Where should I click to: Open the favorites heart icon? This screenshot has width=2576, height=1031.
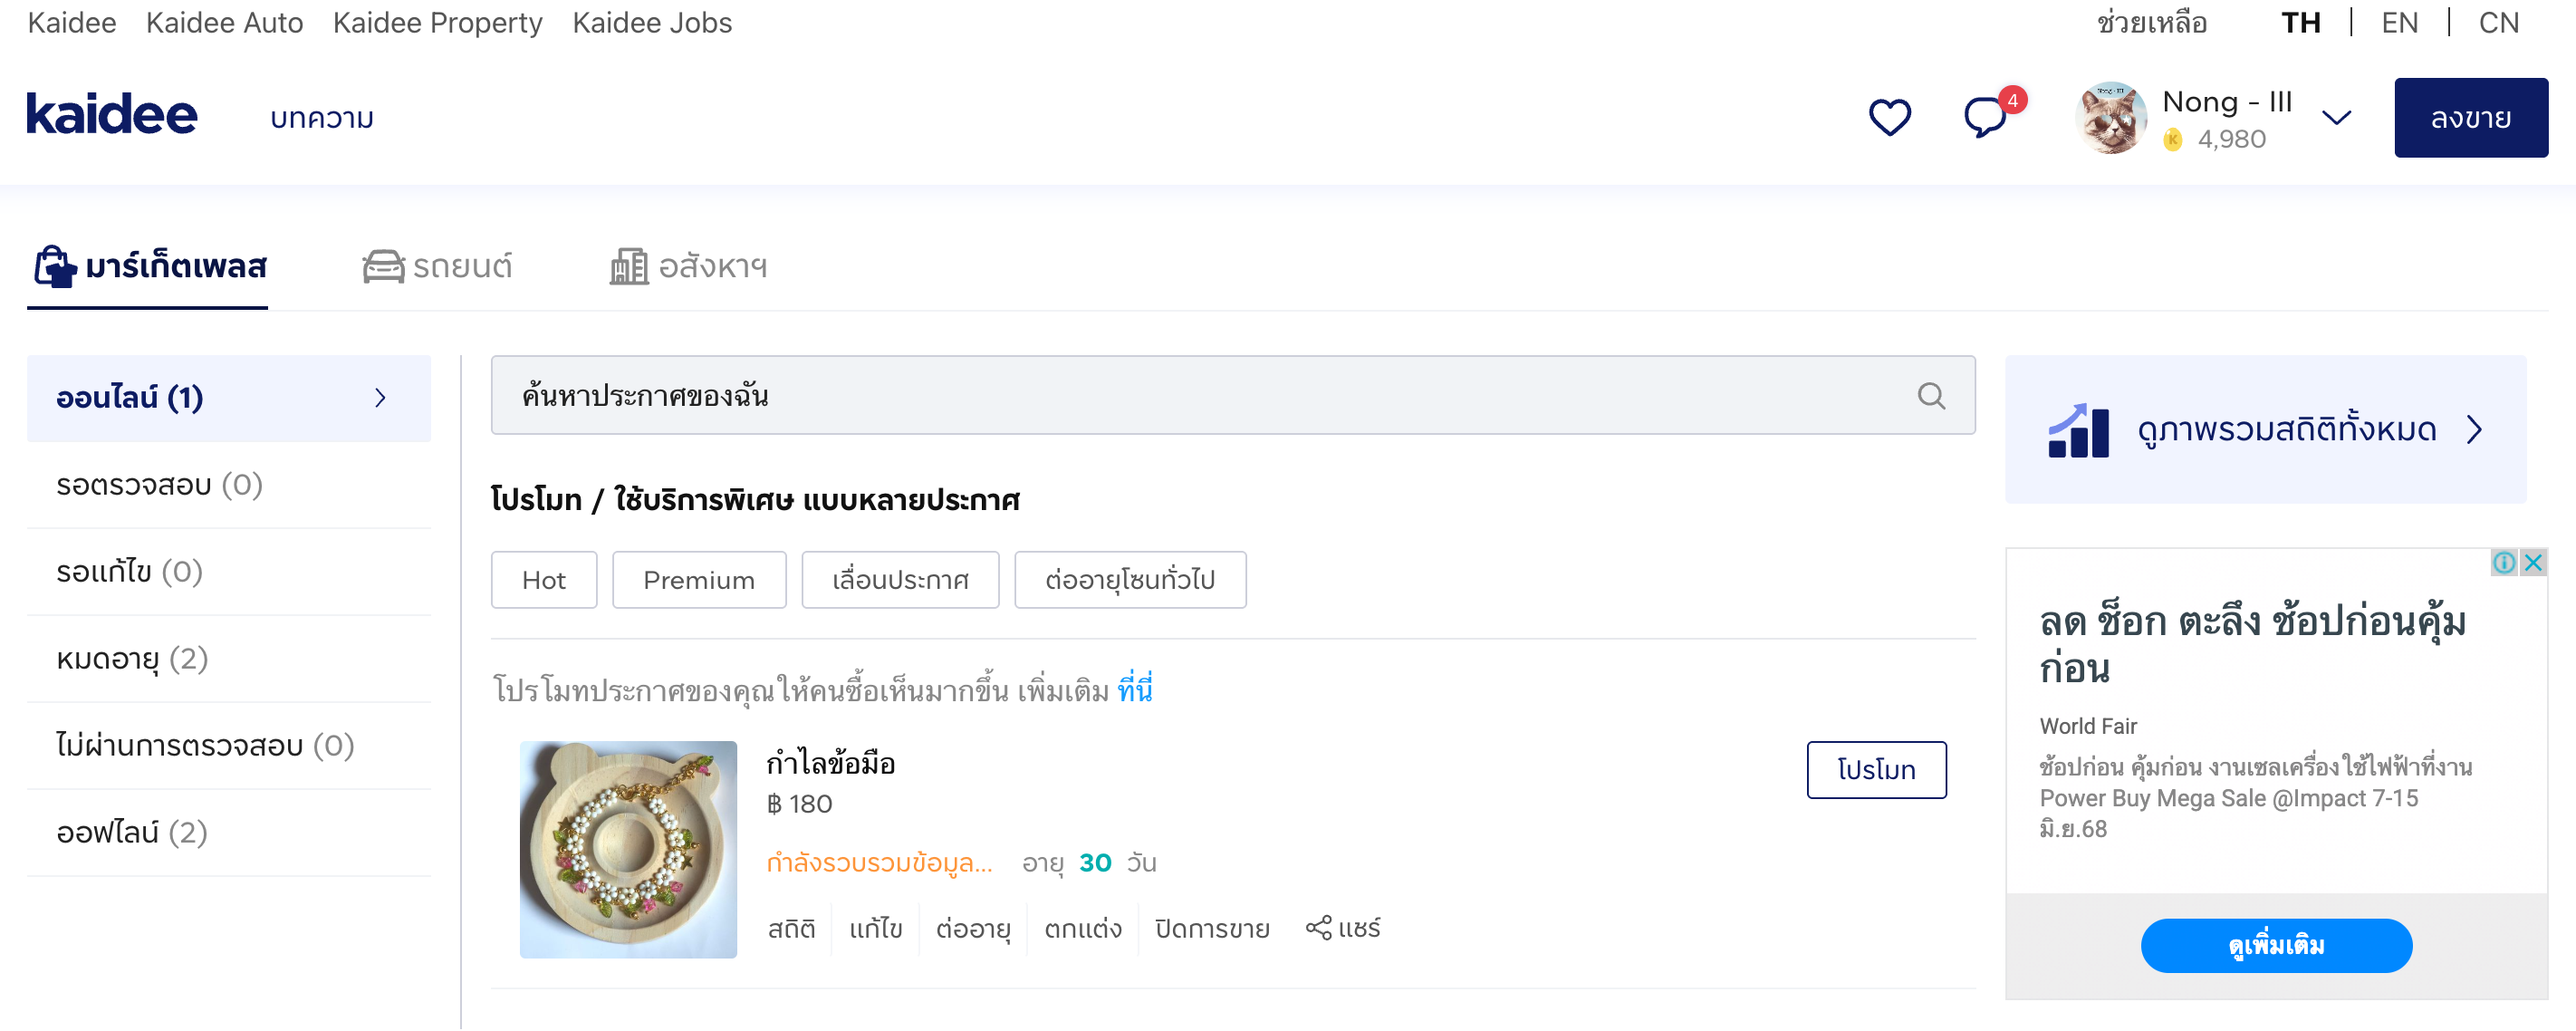click(1889, 118)
